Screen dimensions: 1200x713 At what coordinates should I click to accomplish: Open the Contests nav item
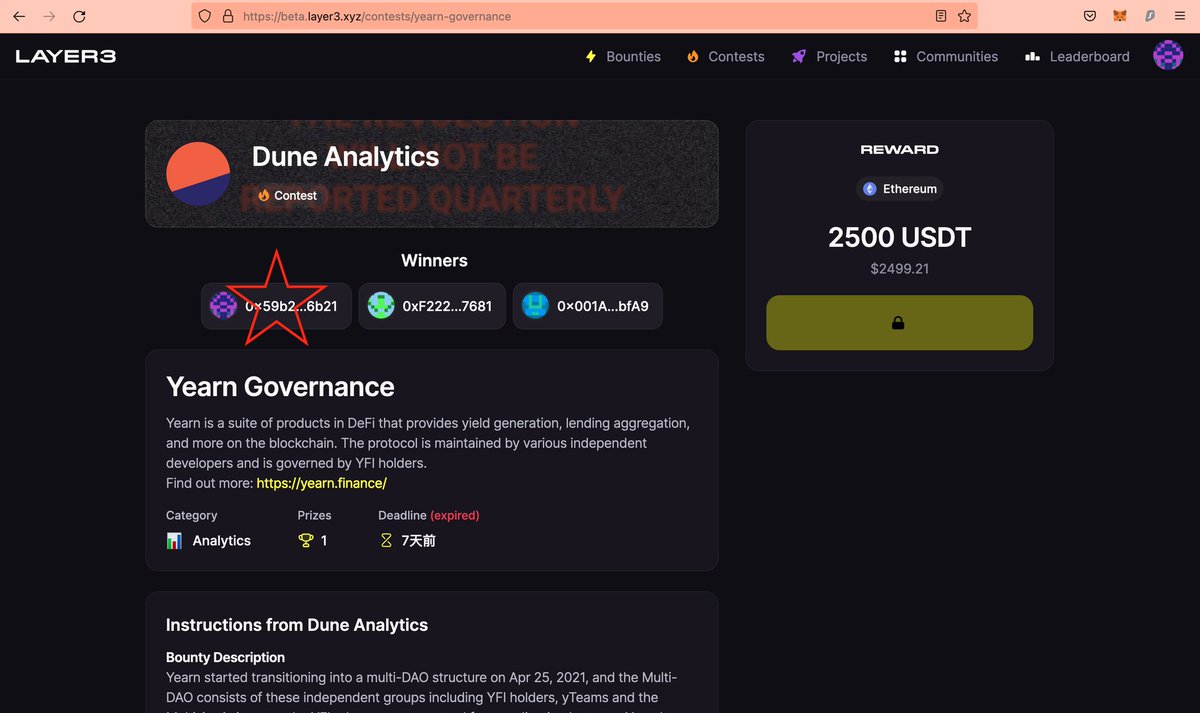pyautogui.click(x=726, y=56)
